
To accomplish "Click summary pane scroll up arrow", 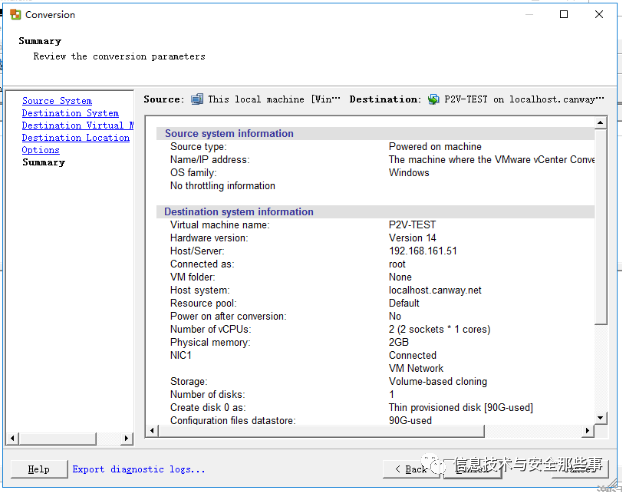I will click(601, 123).
